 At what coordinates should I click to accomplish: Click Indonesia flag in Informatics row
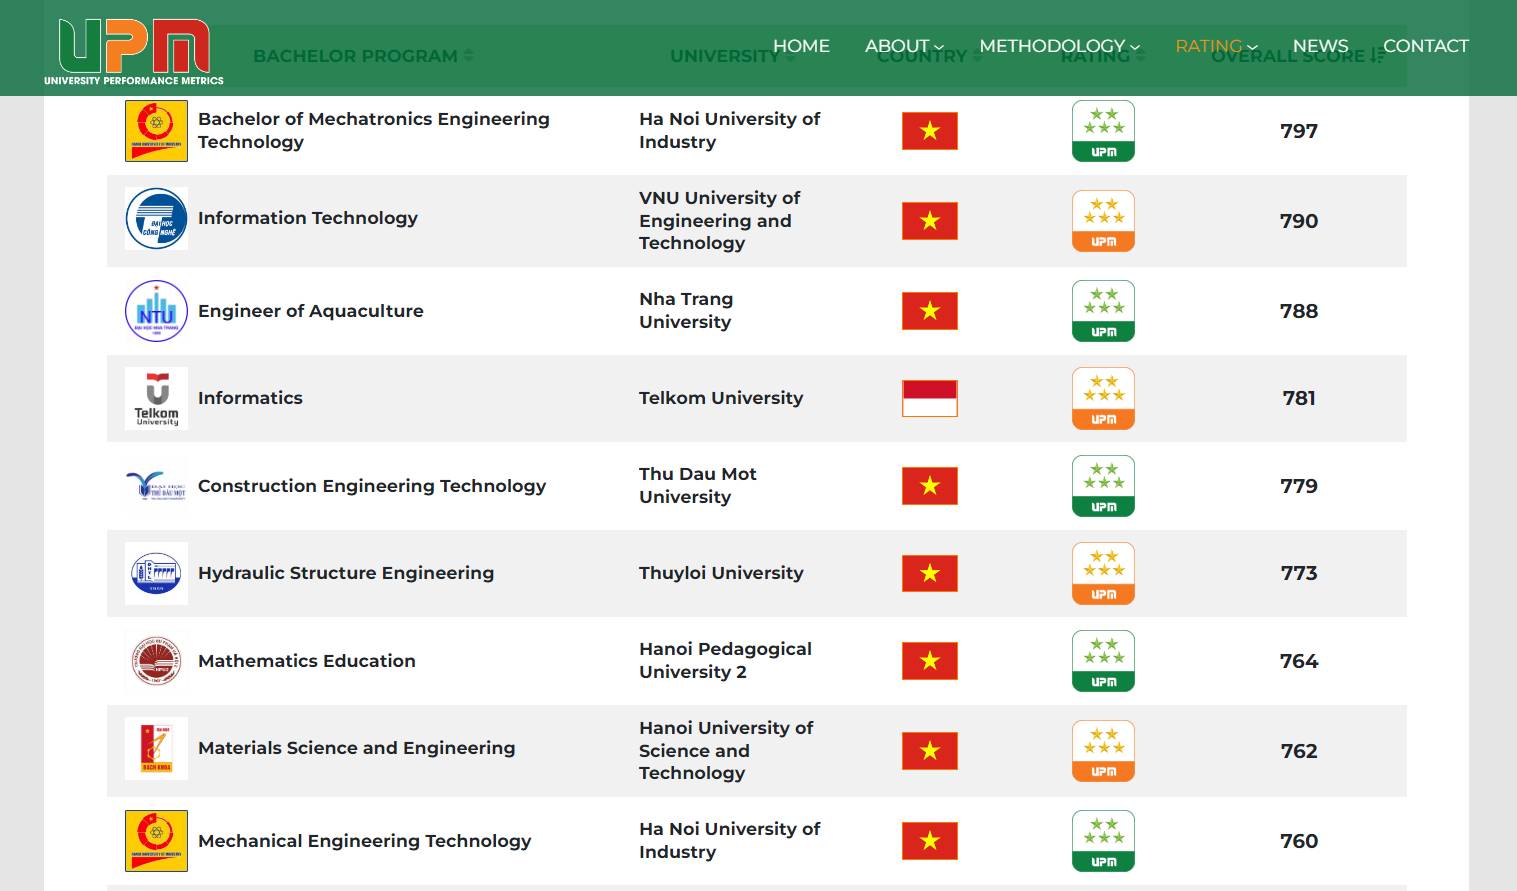(x=930, y=398)
